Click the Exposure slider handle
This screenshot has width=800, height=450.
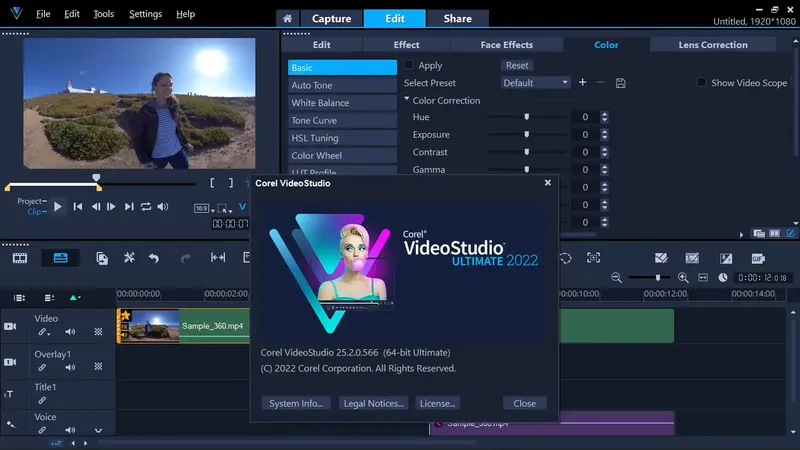[527, 135]
